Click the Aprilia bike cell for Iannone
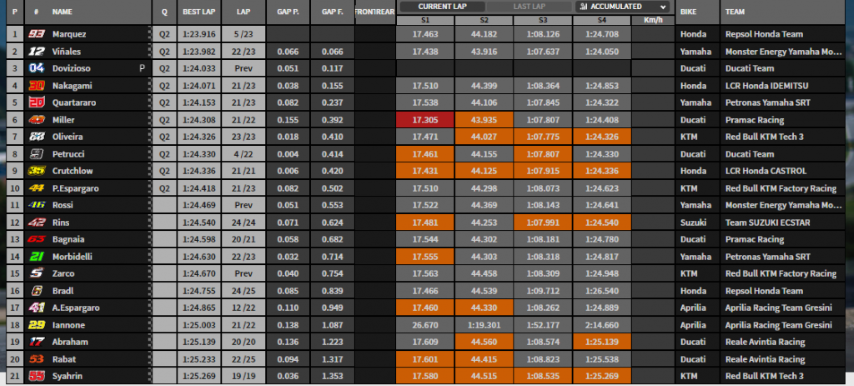The image size is (854, 386). point(698,325)
